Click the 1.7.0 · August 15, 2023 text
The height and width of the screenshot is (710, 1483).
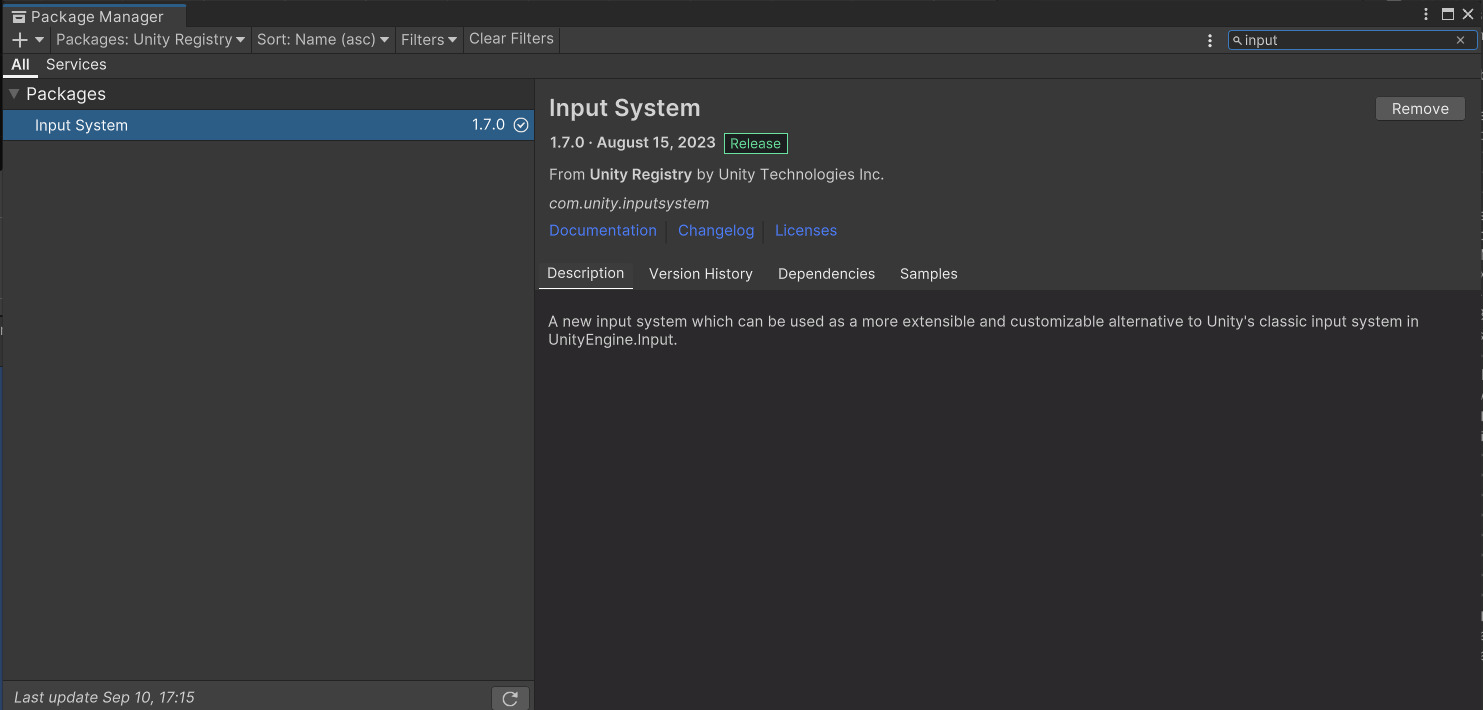(633, 143)
